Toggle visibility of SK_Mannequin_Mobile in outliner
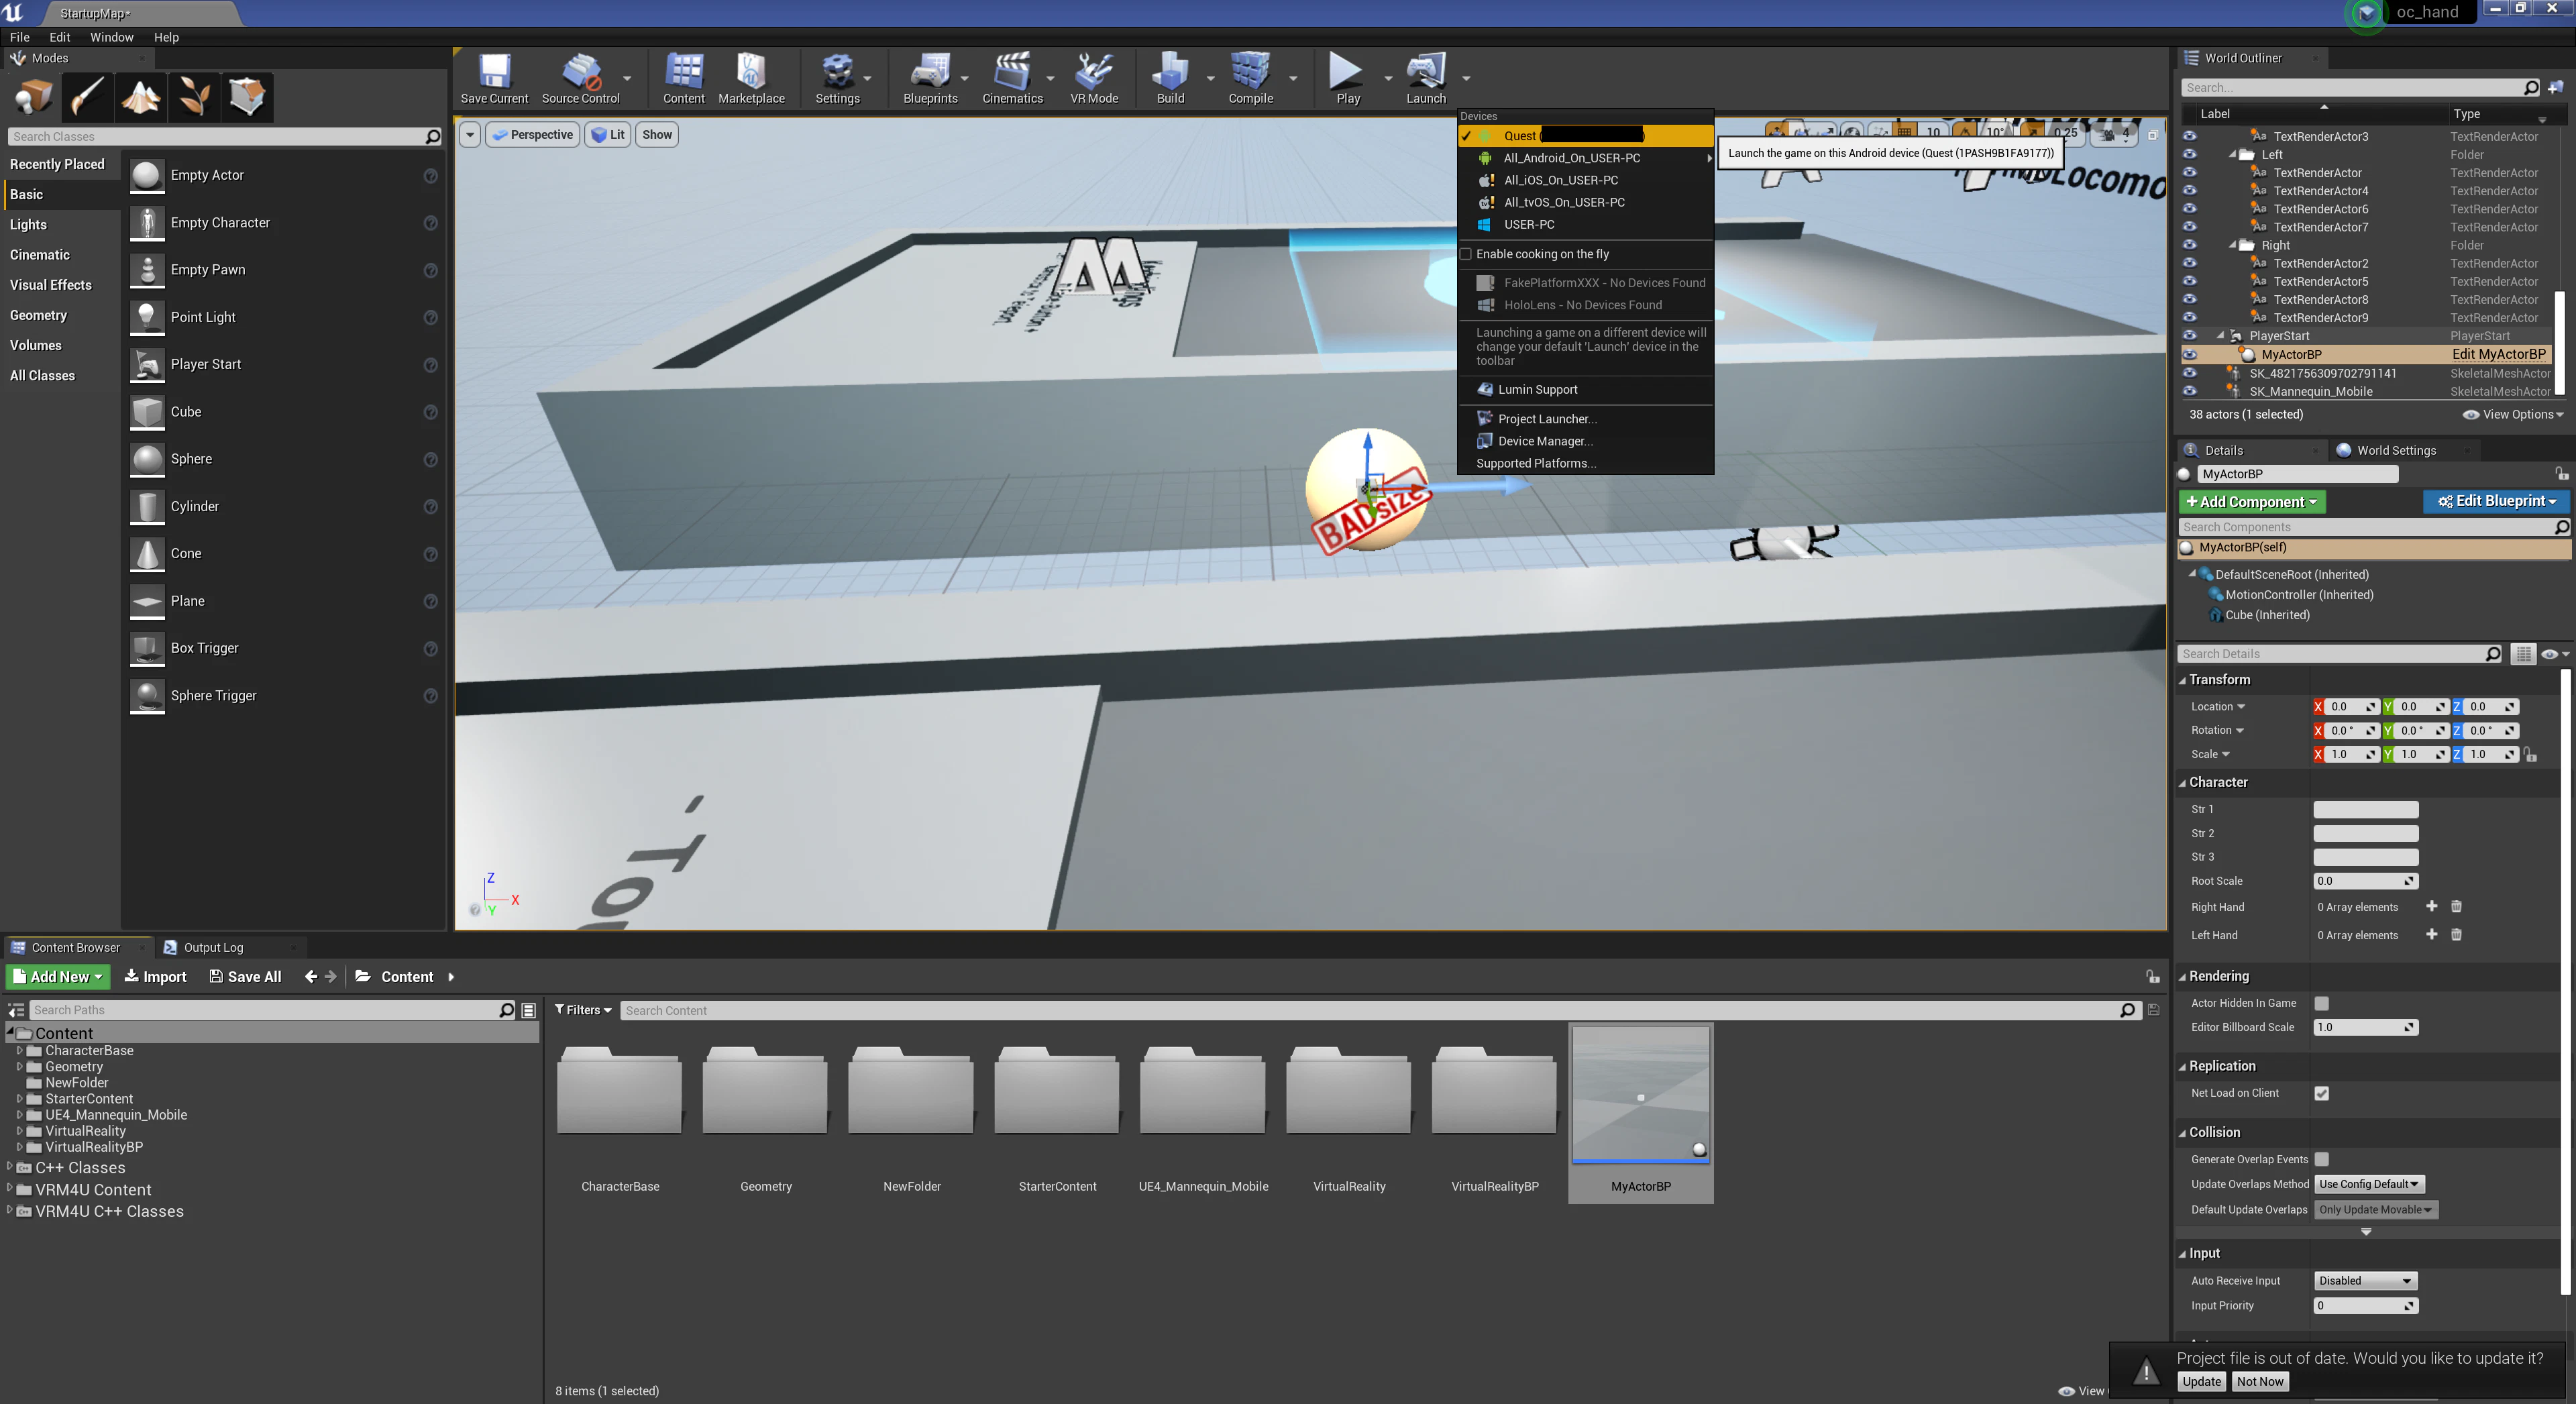 (2190, 391)
